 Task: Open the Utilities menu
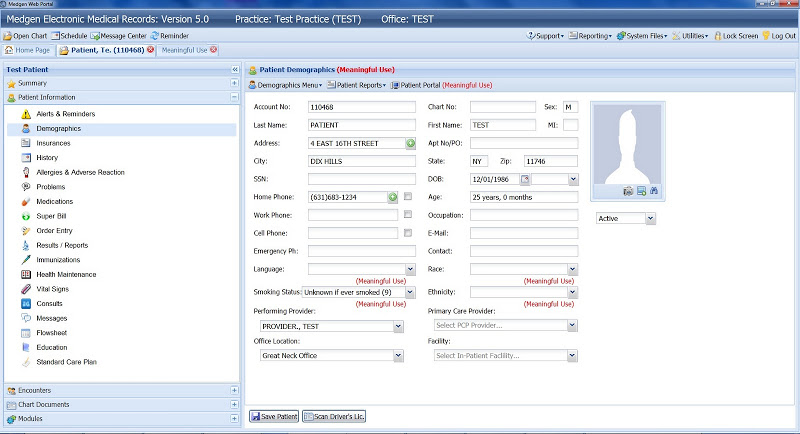coord(690,36)
